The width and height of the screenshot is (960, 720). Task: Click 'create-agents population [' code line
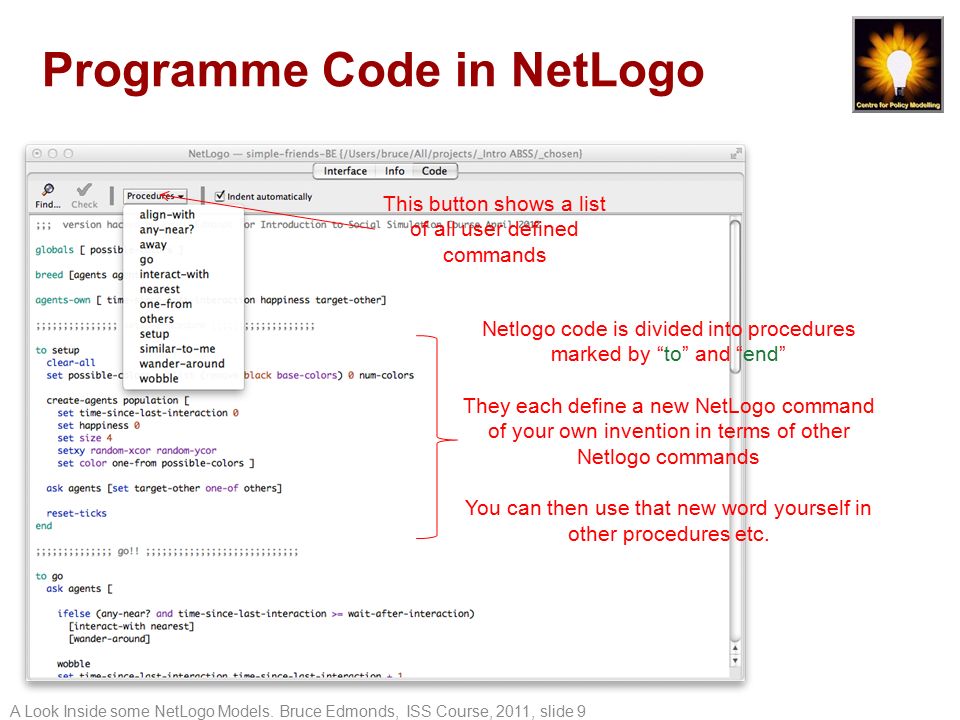[118, 400]
